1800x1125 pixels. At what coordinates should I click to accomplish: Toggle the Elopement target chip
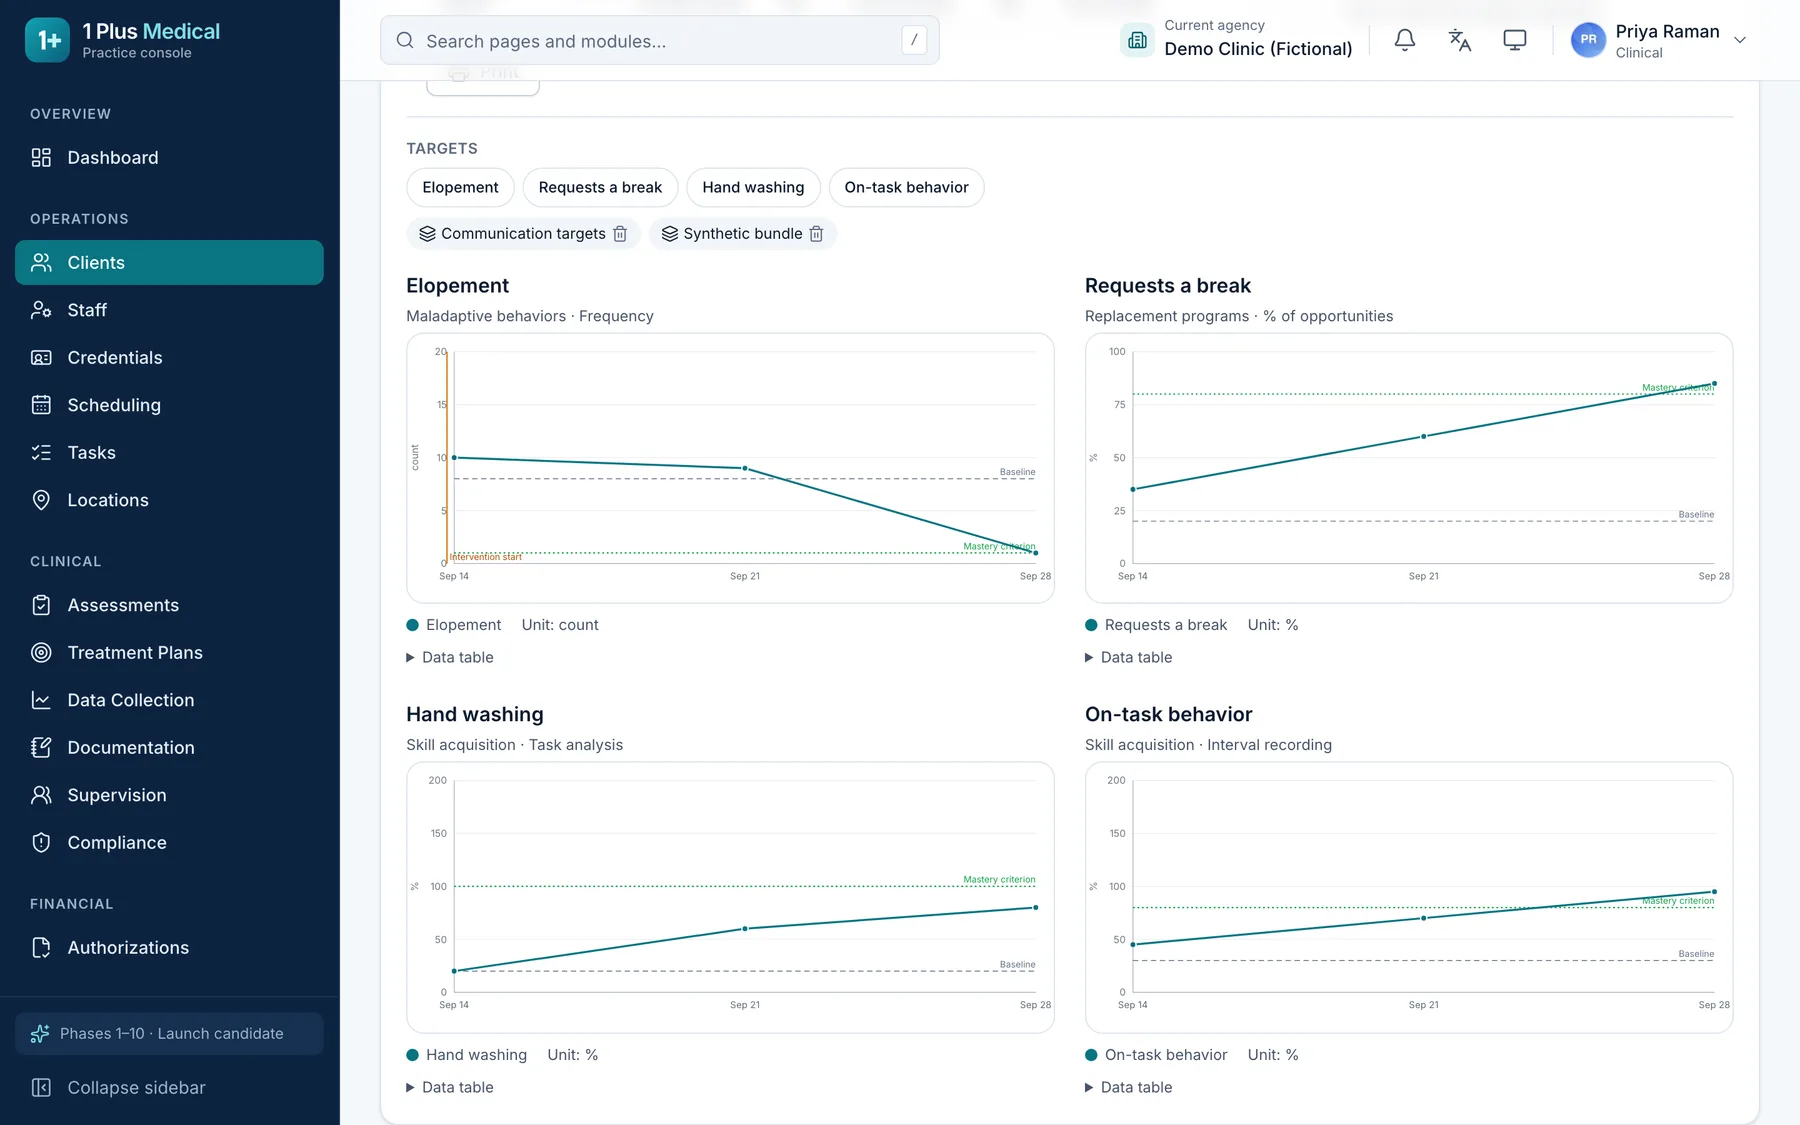[460, 188]
